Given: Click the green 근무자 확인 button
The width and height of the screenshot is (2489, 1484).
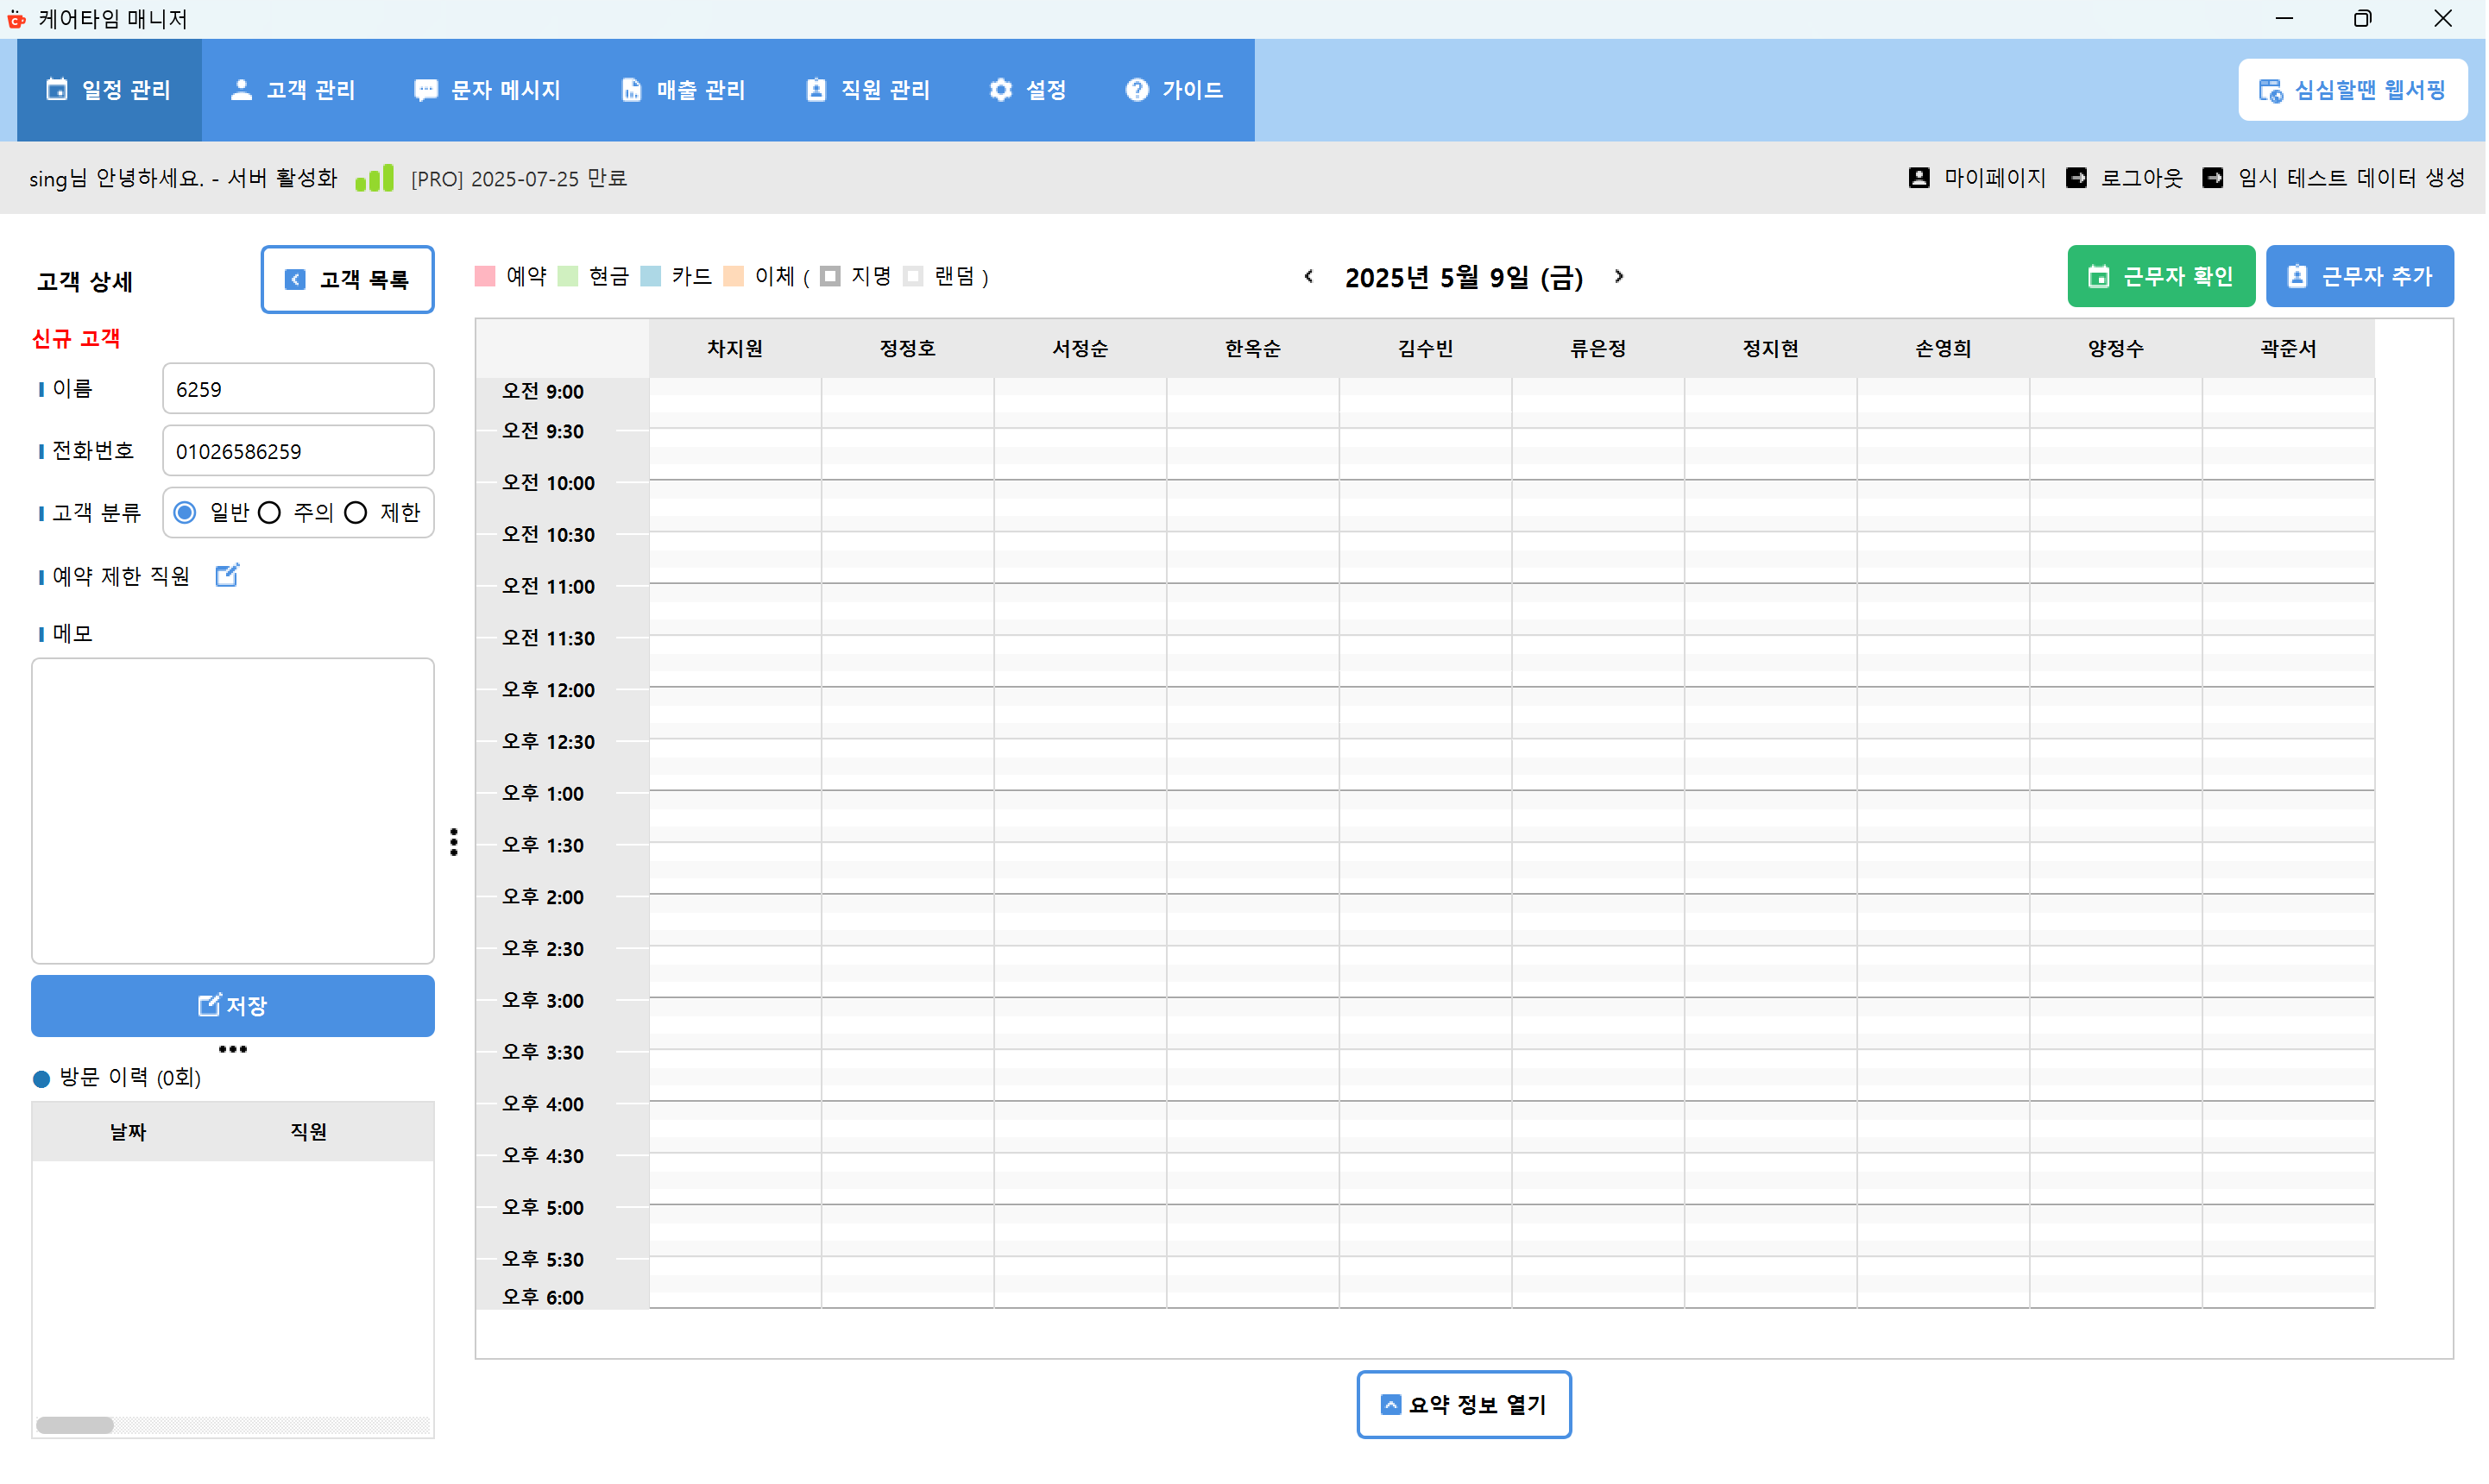Looking at the screenshot, I should (x=2163, y=277).
